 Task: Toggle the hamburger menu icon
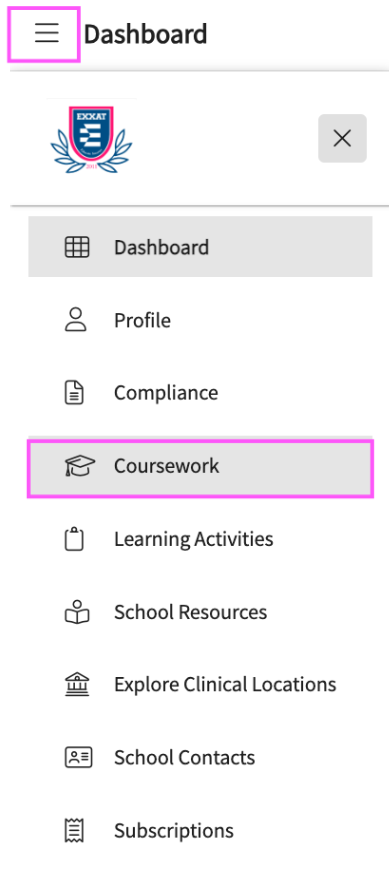pos(46,34)
